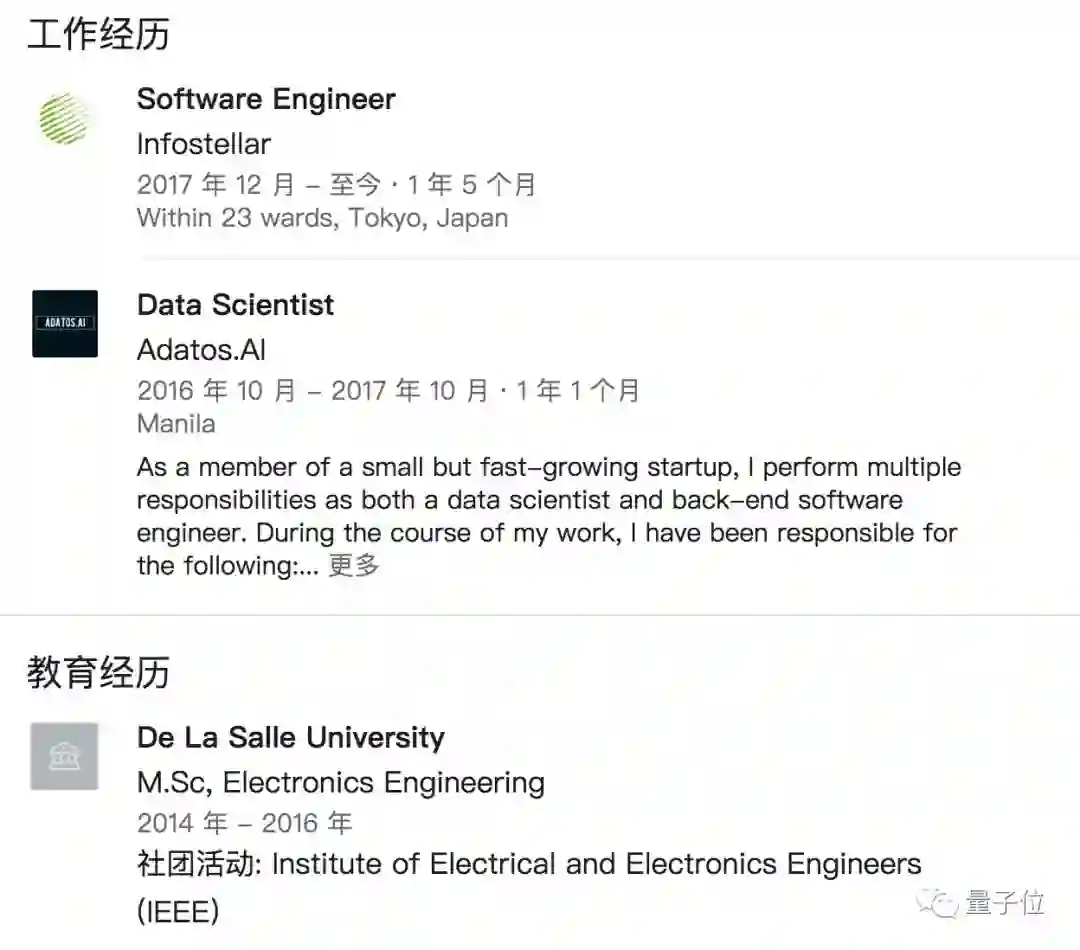Click the 工作经历 section heading
Image resolution: width=1080 pixels, height=950 pixels.
tap(98, 34)
